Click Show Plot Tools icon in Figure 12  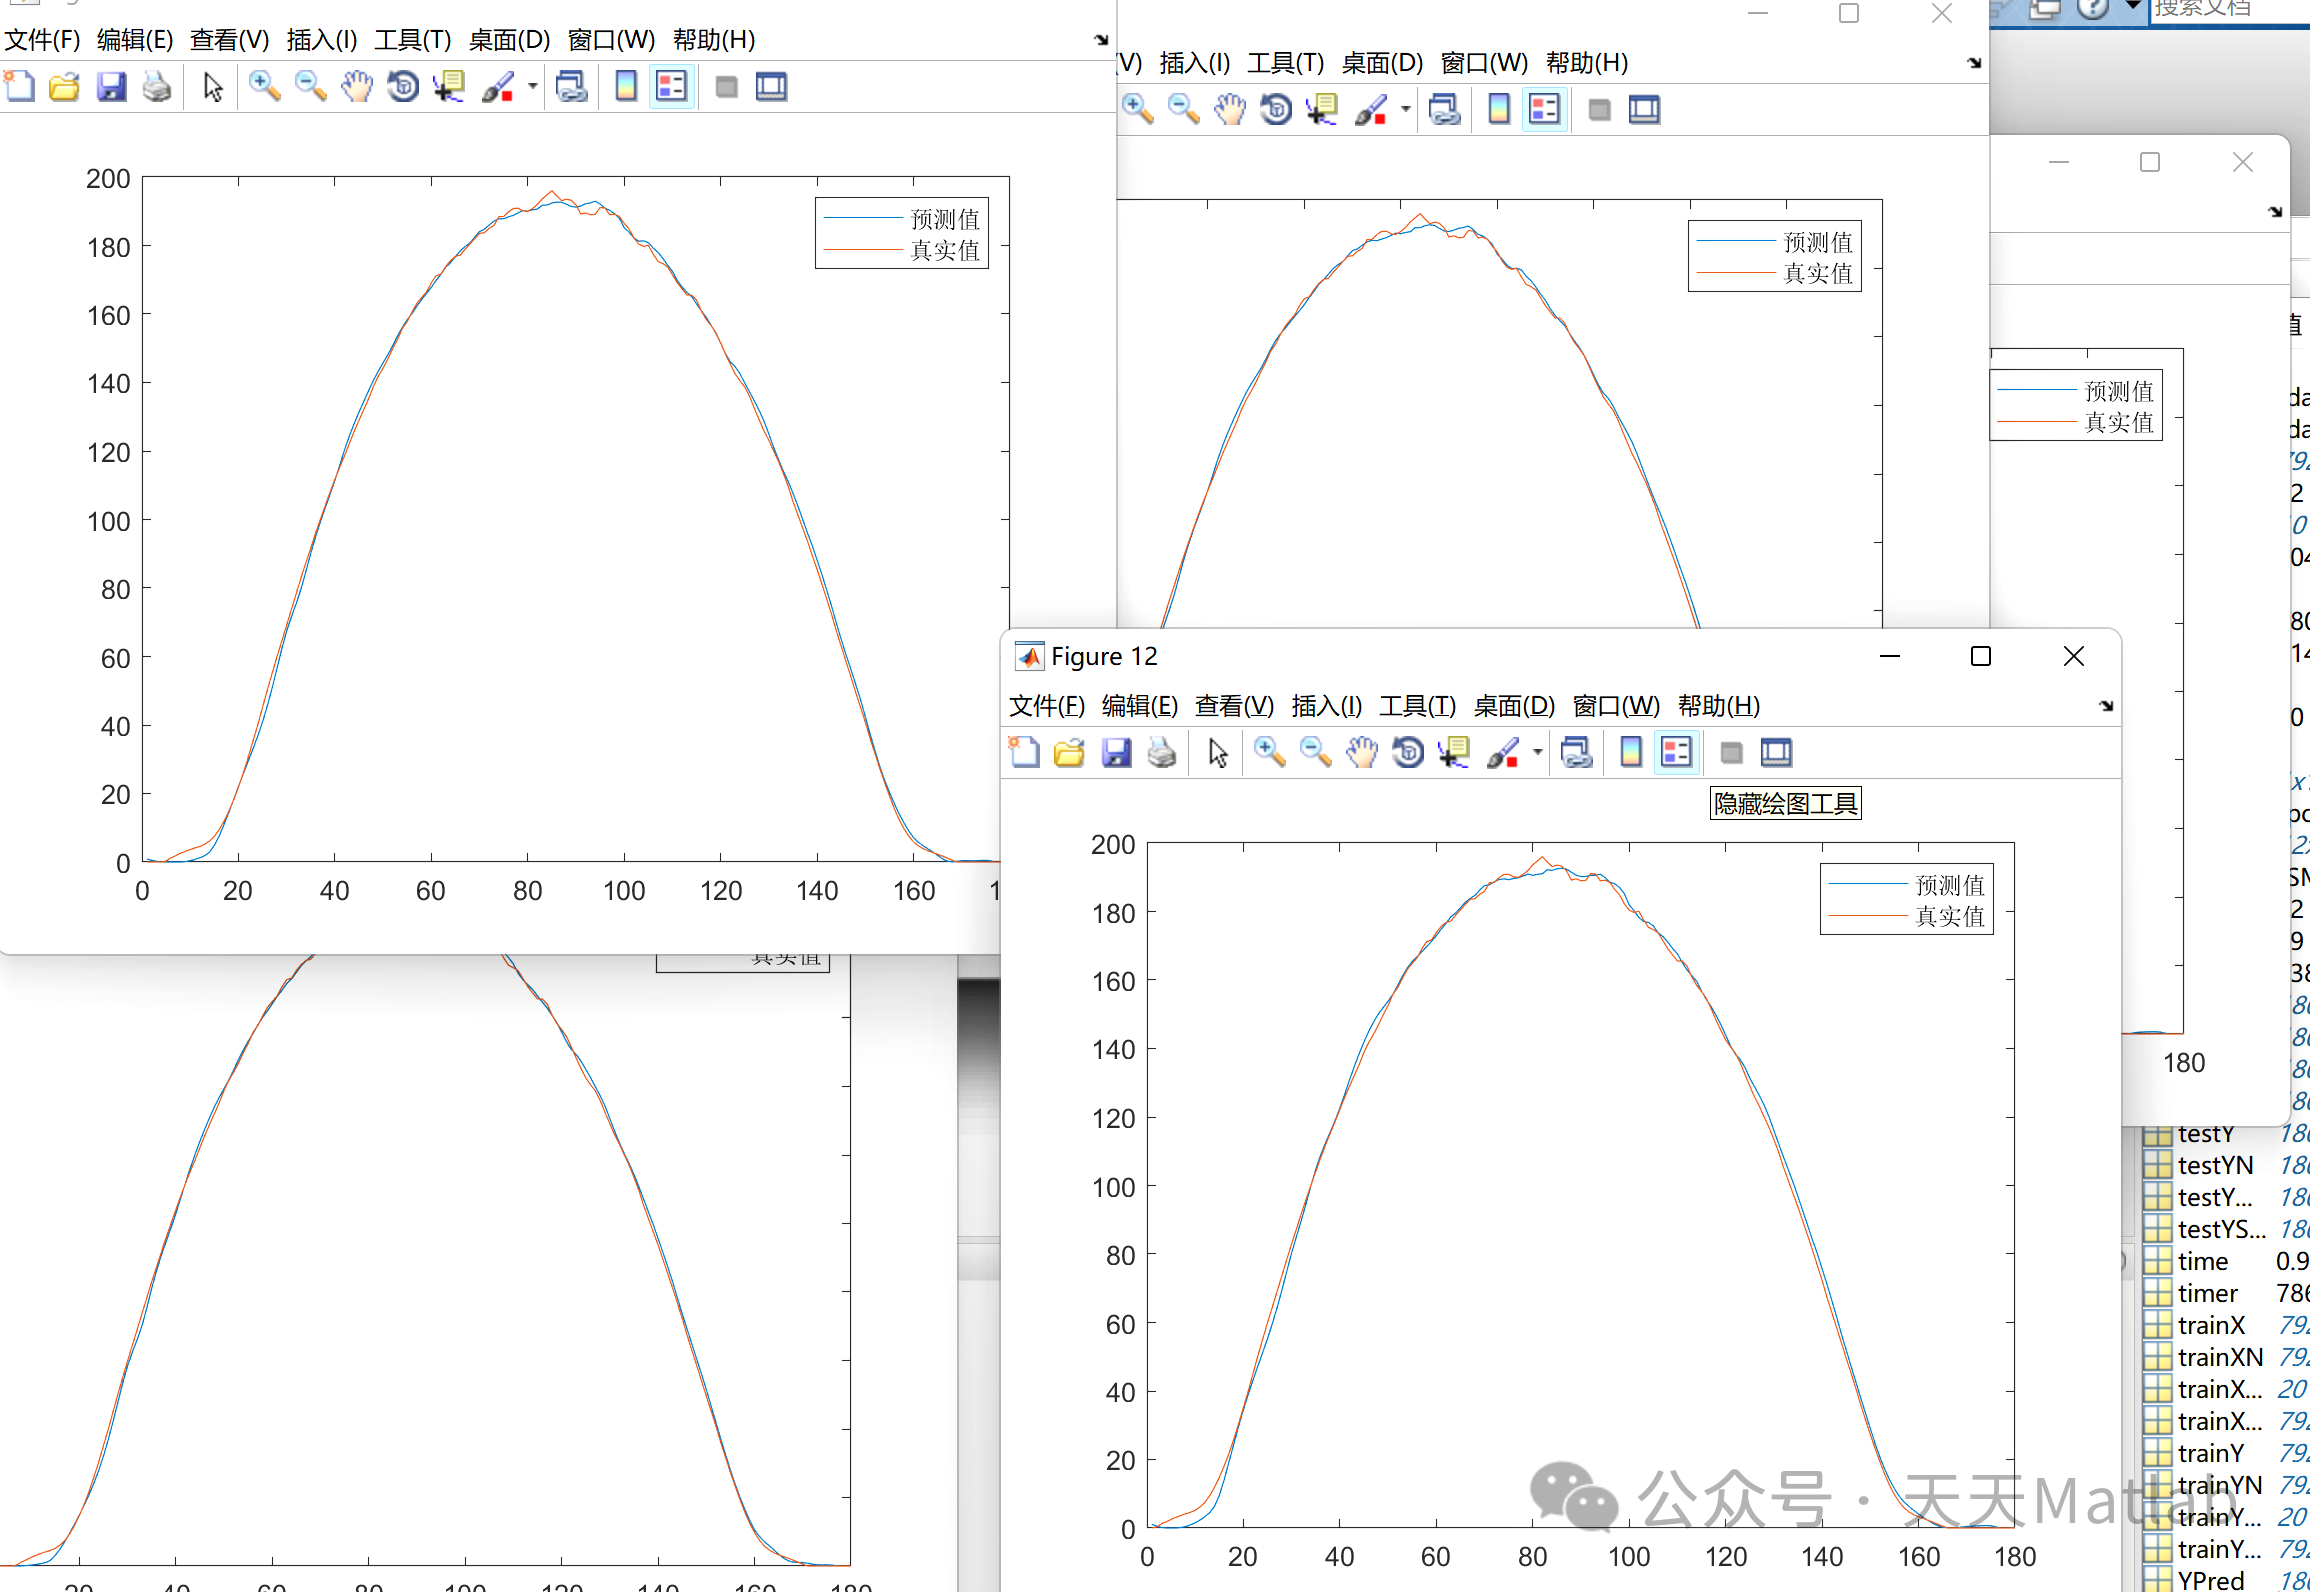click(x=1776, y=752)
